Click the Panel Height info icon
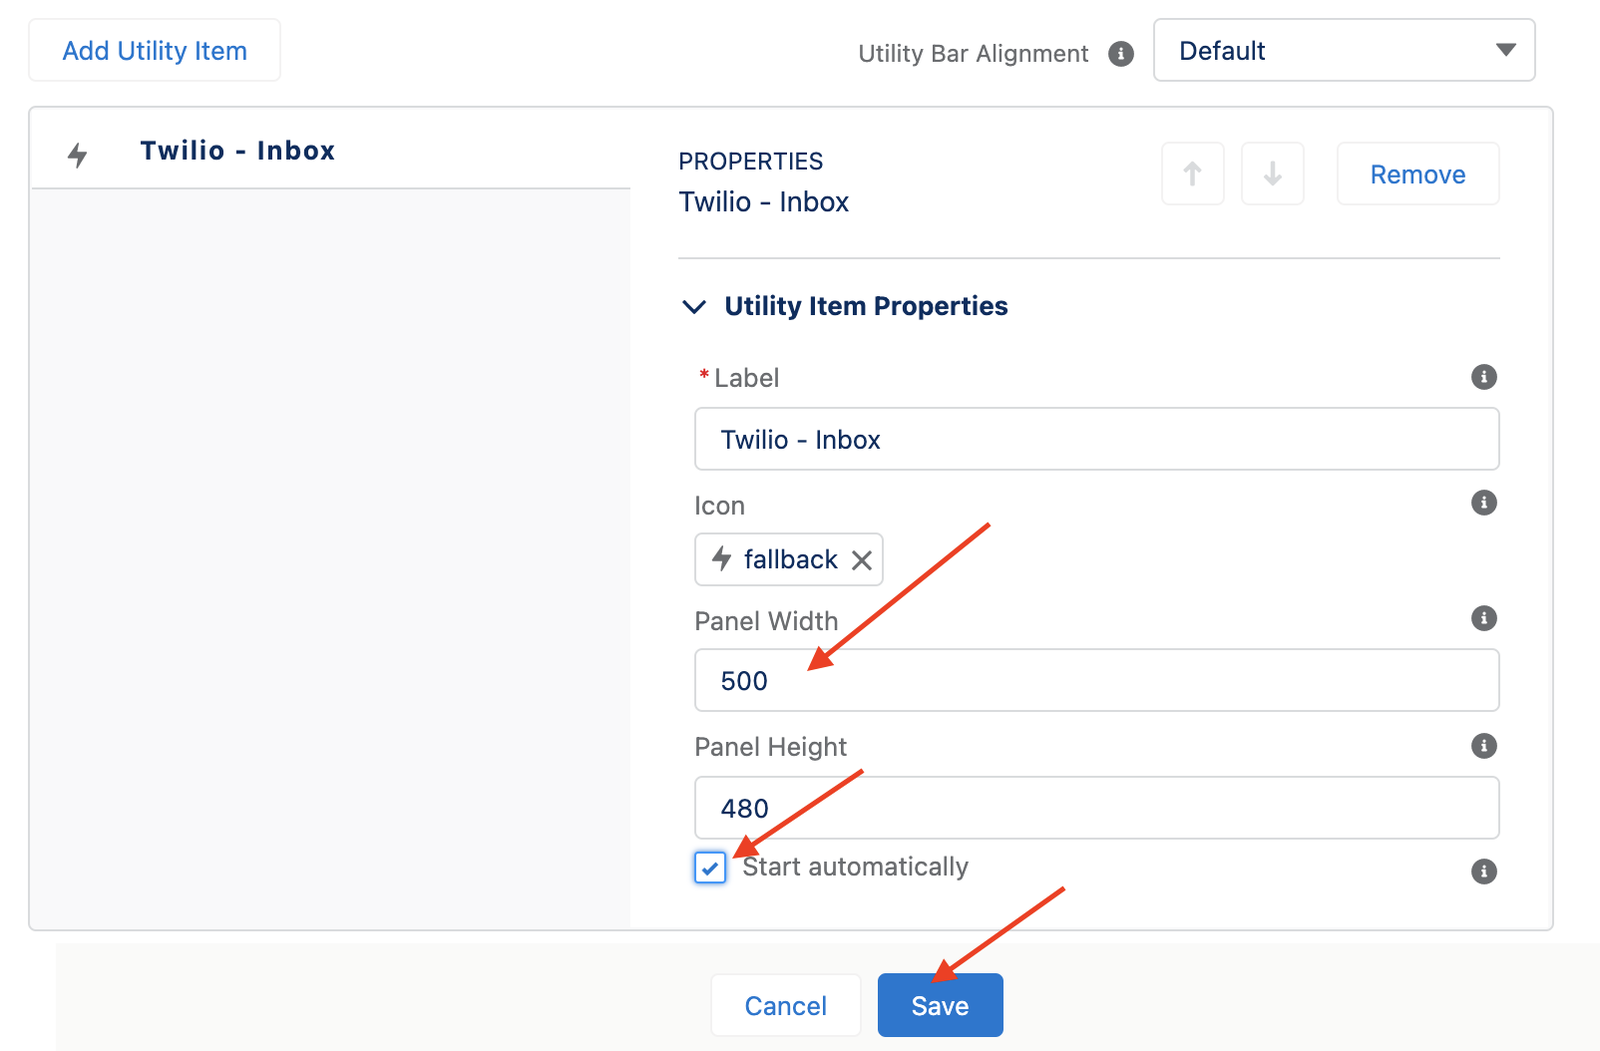The height and width of the screenshot is (1051, 1600). (1483, 745)
